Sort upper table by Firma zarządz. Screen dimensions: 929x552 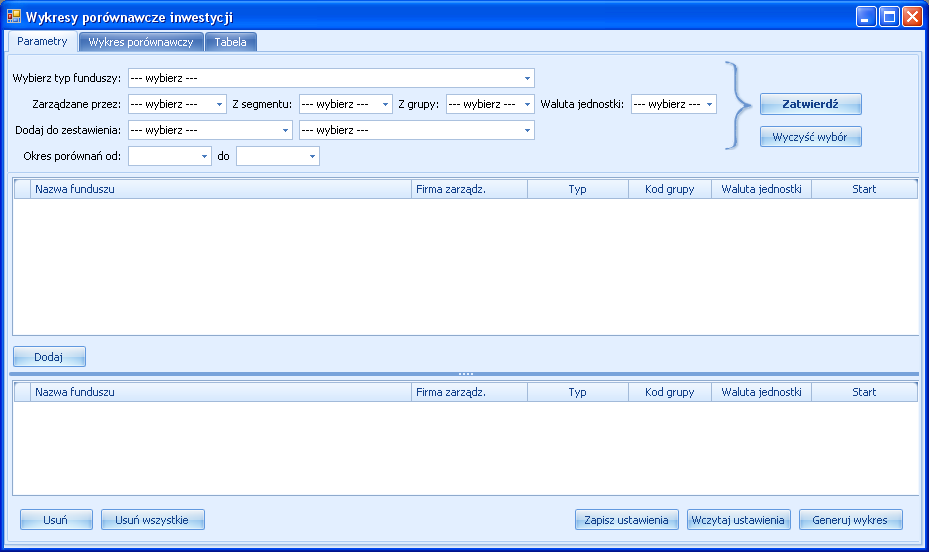[x=469, y=190]
